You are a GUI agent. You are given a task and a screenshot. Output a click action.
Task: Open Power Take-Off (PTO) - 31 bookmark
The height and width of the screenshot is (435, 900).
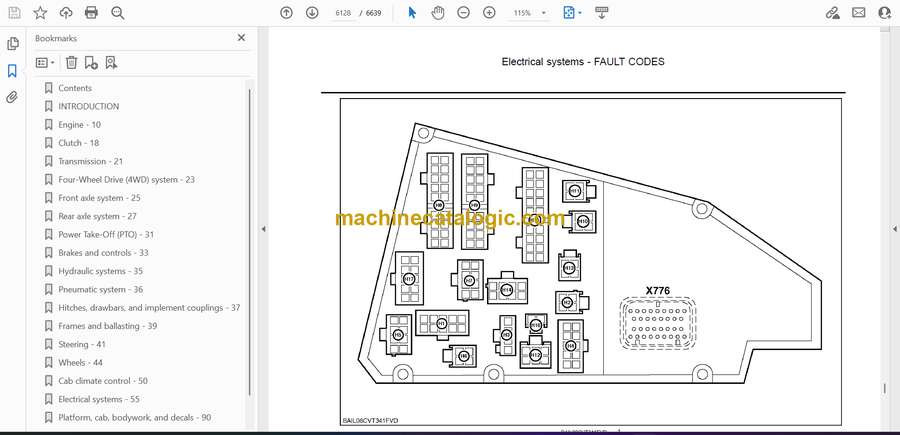pyautogui.click(x=106, y=235)
